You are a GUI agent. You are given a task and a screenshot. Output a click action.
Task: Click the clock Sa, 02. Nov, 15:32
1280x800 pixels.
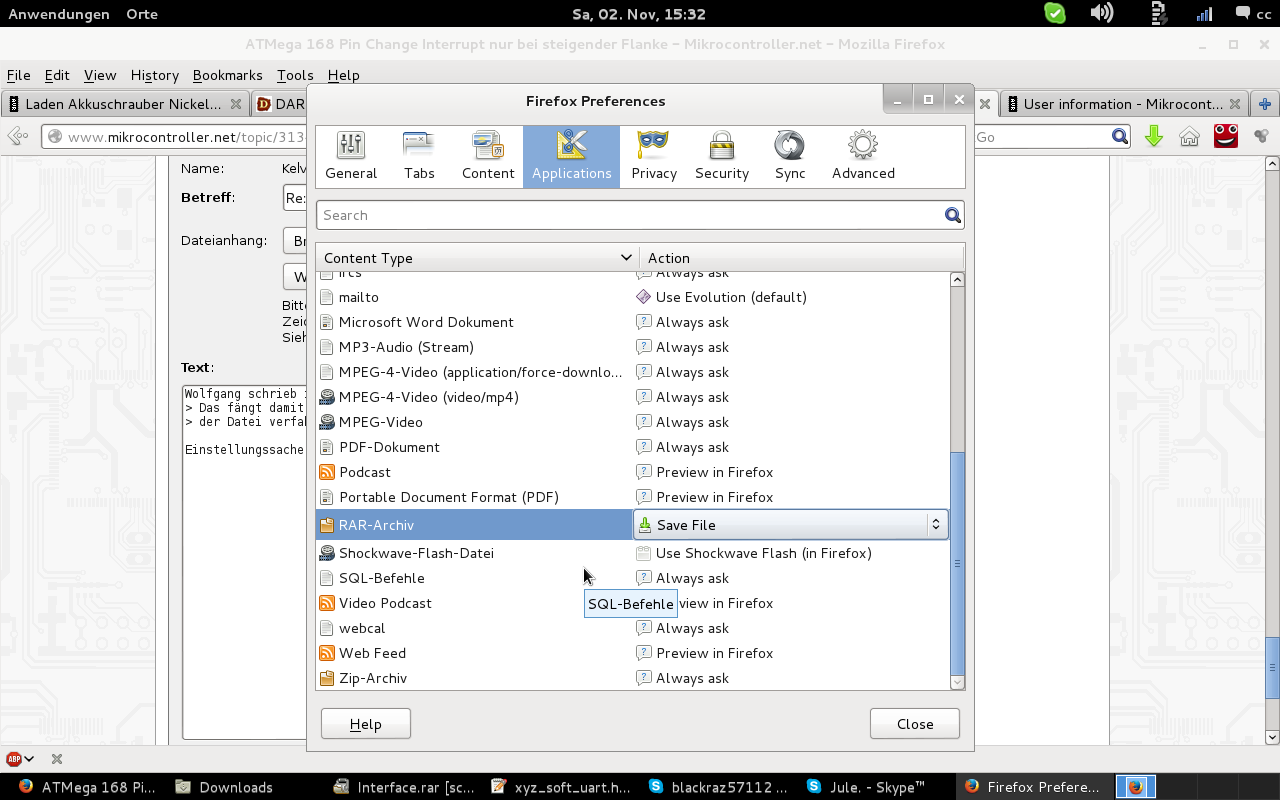(639, 14)
